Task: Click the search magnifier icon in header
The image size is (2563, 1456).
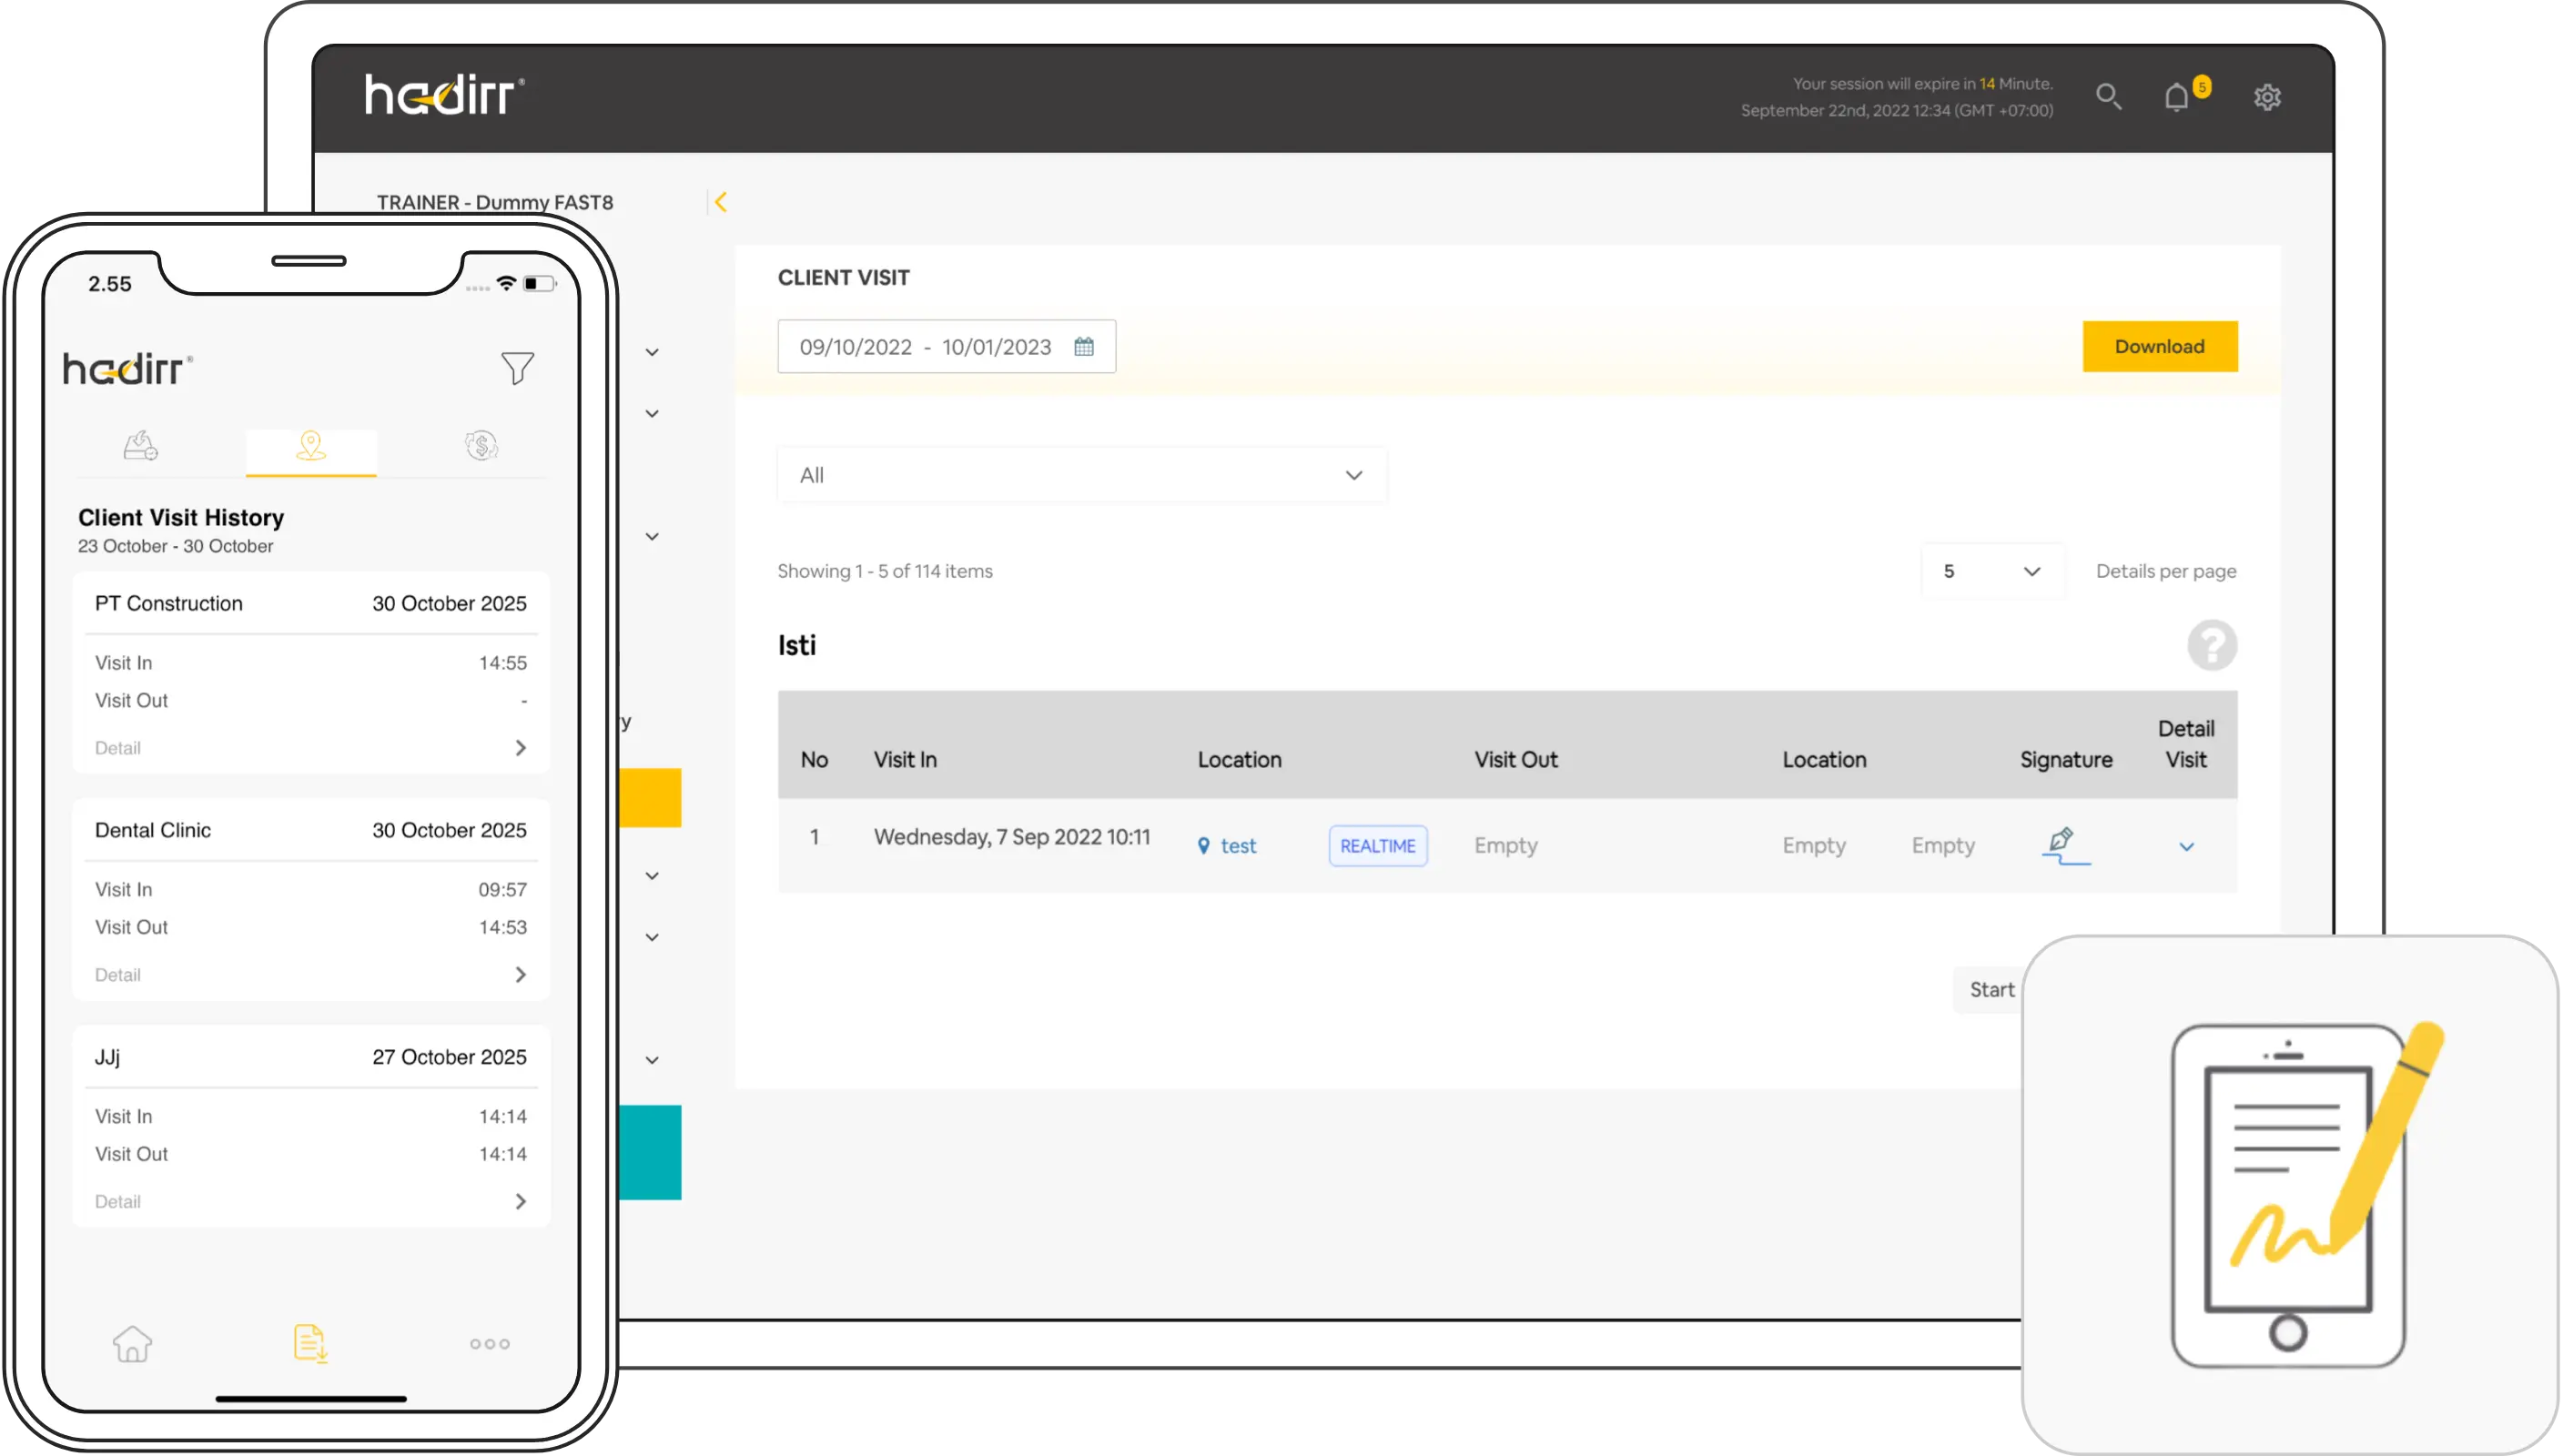Action: [x=2108, y=97]
